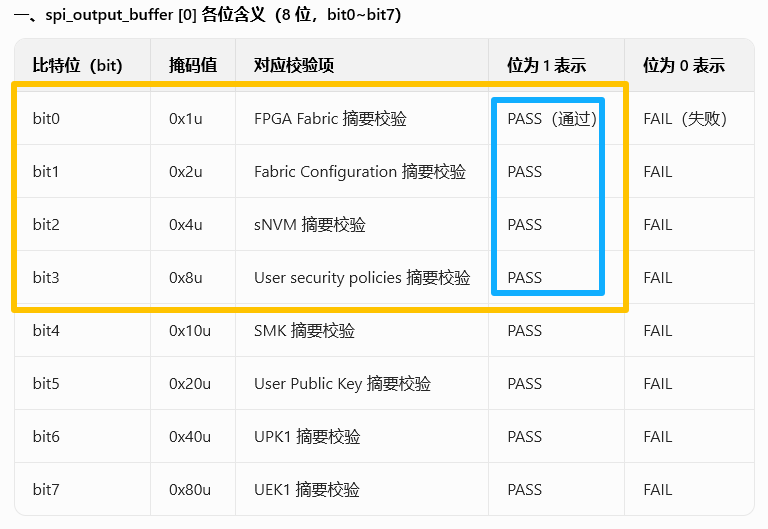Image resolution: width=768 pixels, height=529 pixels.
Task: Click the bit0 cell in first row
Action: tap(46, 119)
